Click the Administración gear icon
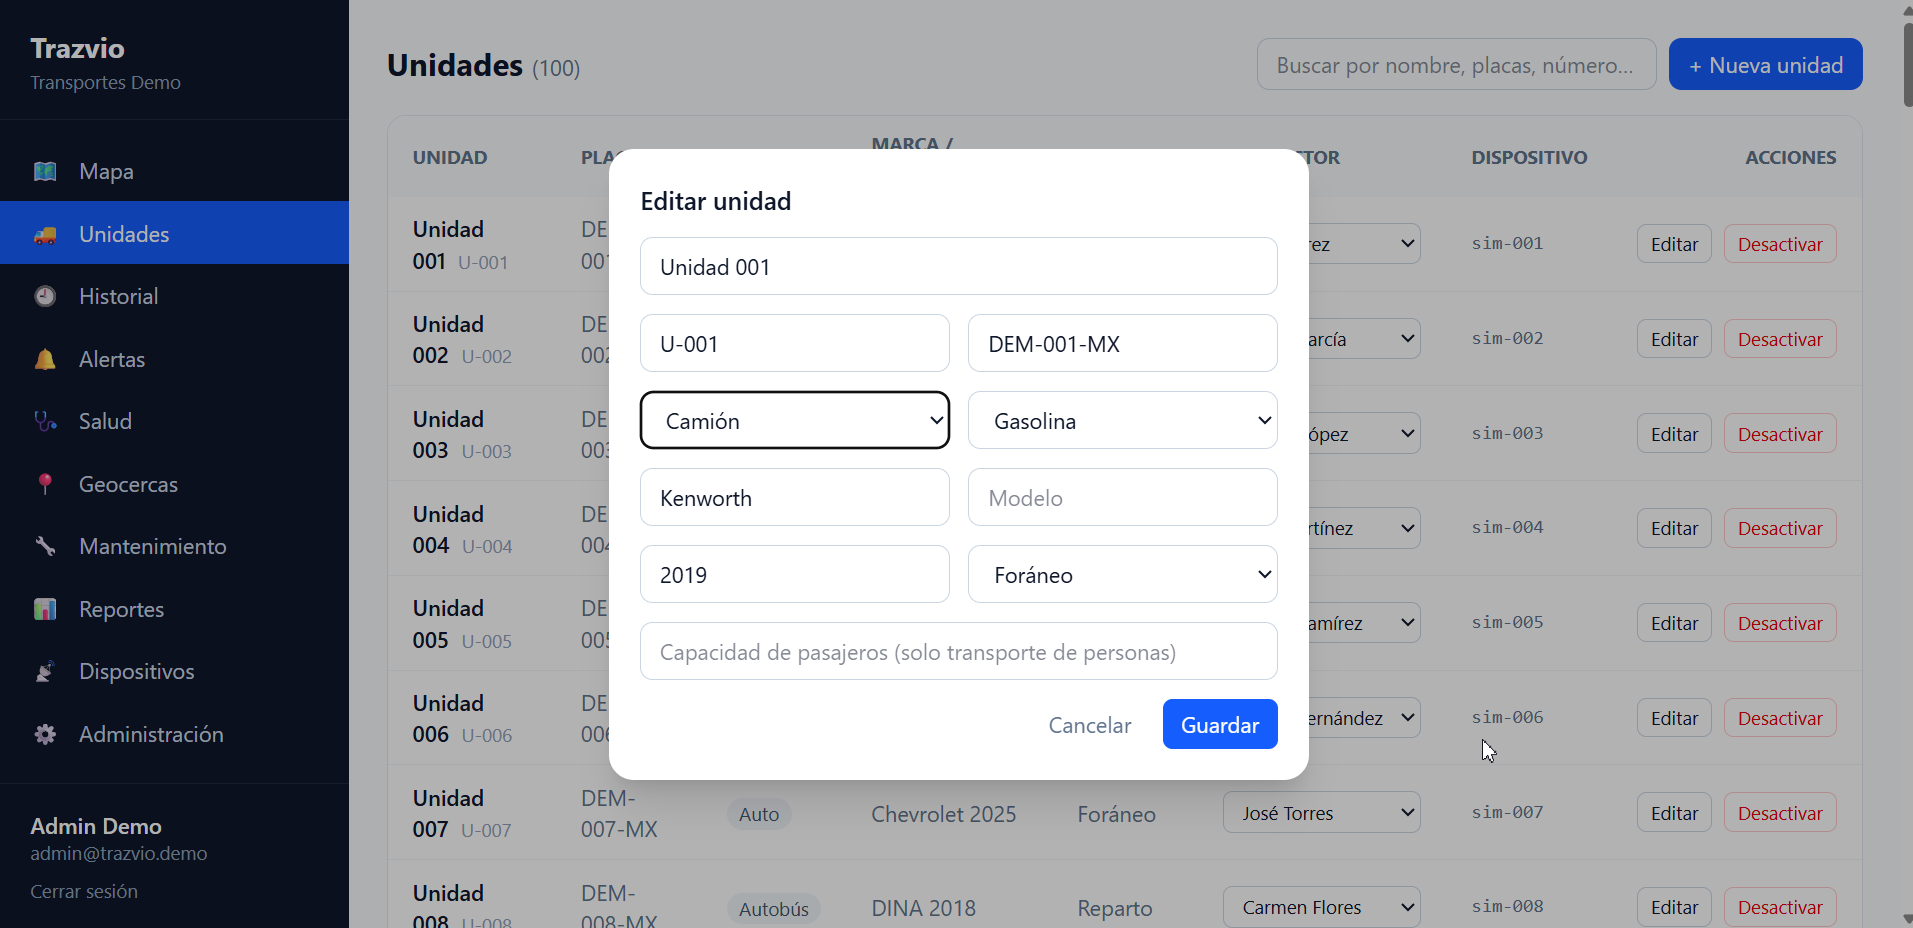1913x928 pixels. [x=45, y=734]
